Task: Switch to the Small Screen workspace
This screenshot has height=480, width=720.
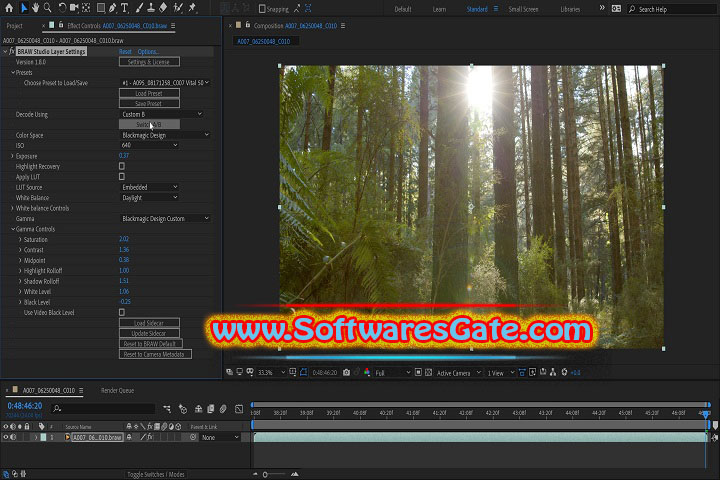Action: point(523,9)
